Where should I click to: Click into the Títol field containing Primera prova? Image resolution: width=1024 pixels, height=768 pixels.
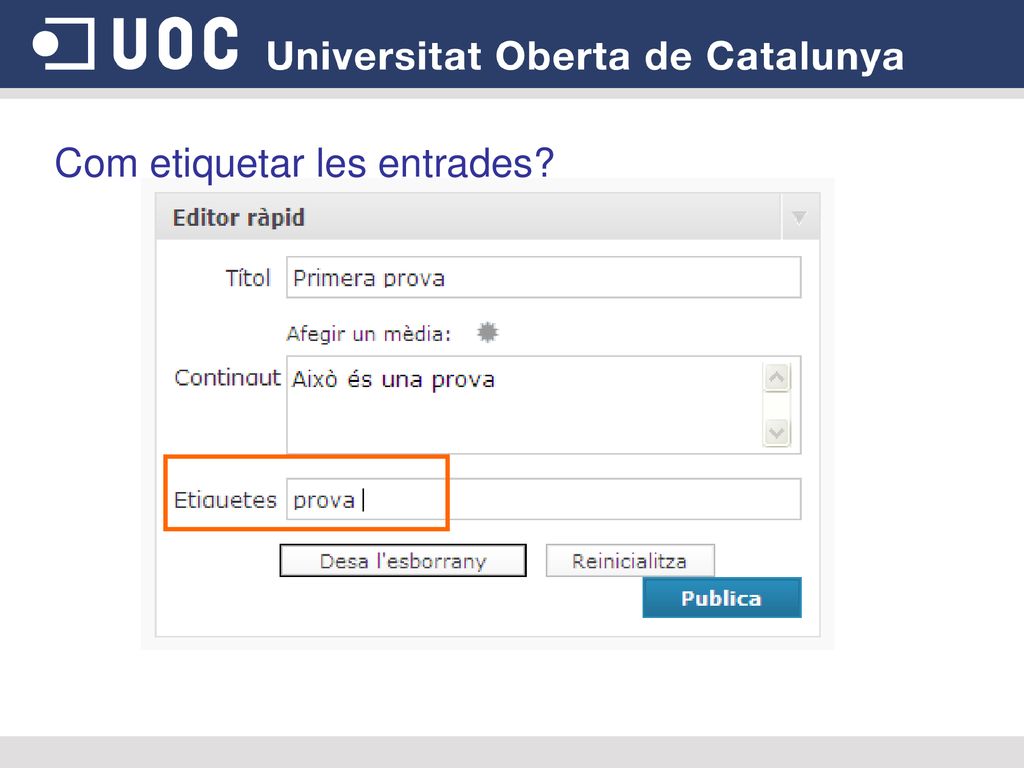coord(543,278)
